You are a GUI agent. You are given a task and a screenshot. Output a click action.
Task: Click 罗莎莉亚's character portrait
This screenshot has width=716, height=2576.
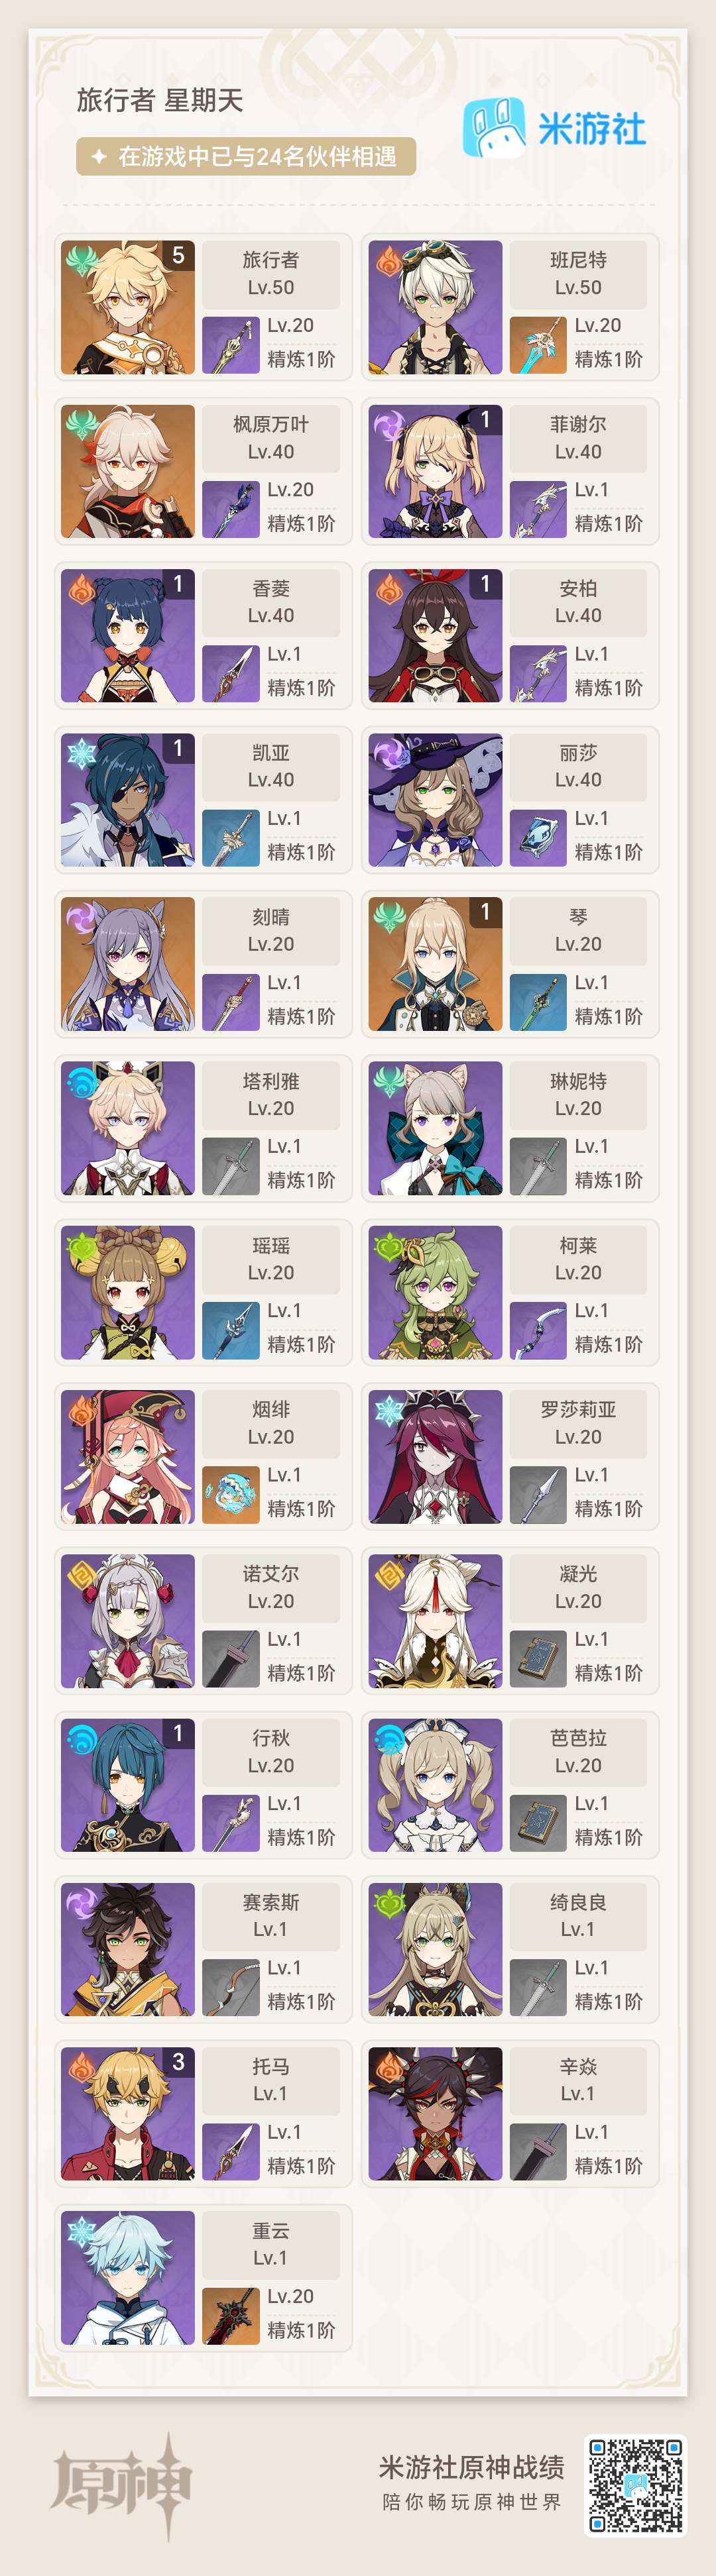[435, 1457]
